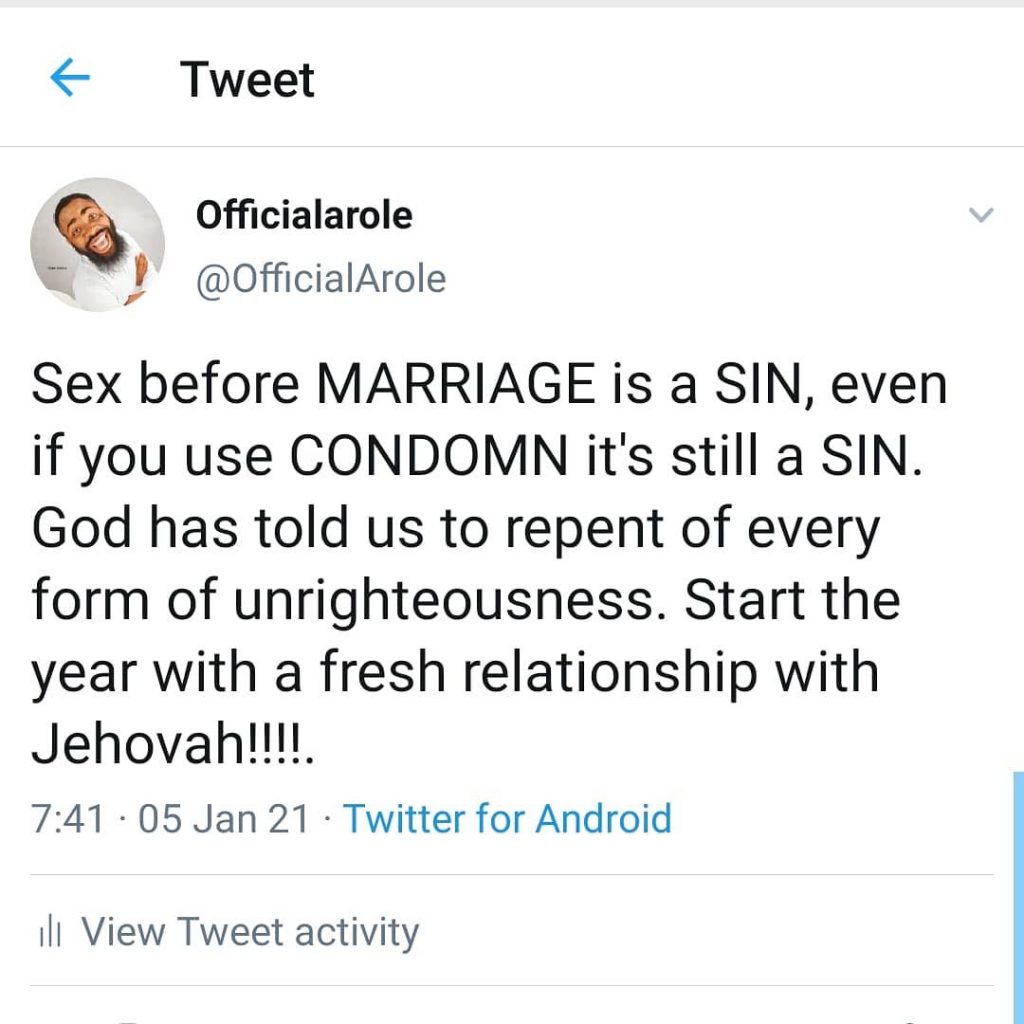Click the word Jehovah in the tweet
The height and width of the screenshot is (1024, 1024).
(138, 744)
